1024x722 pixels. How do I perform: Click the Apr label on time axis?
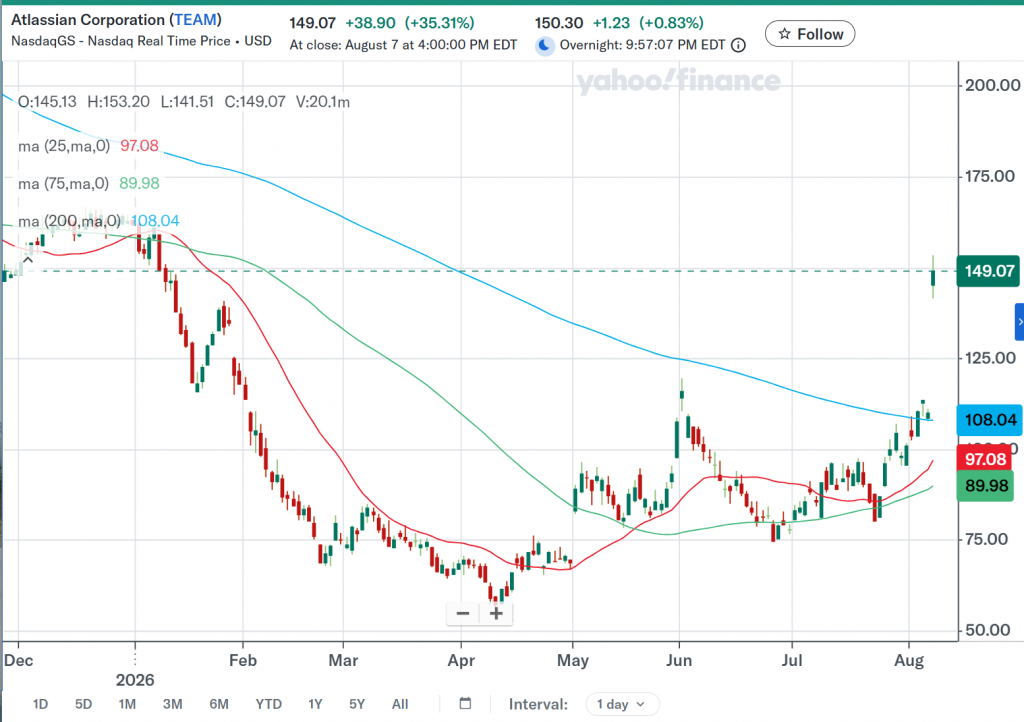click(x=461, y=660)
